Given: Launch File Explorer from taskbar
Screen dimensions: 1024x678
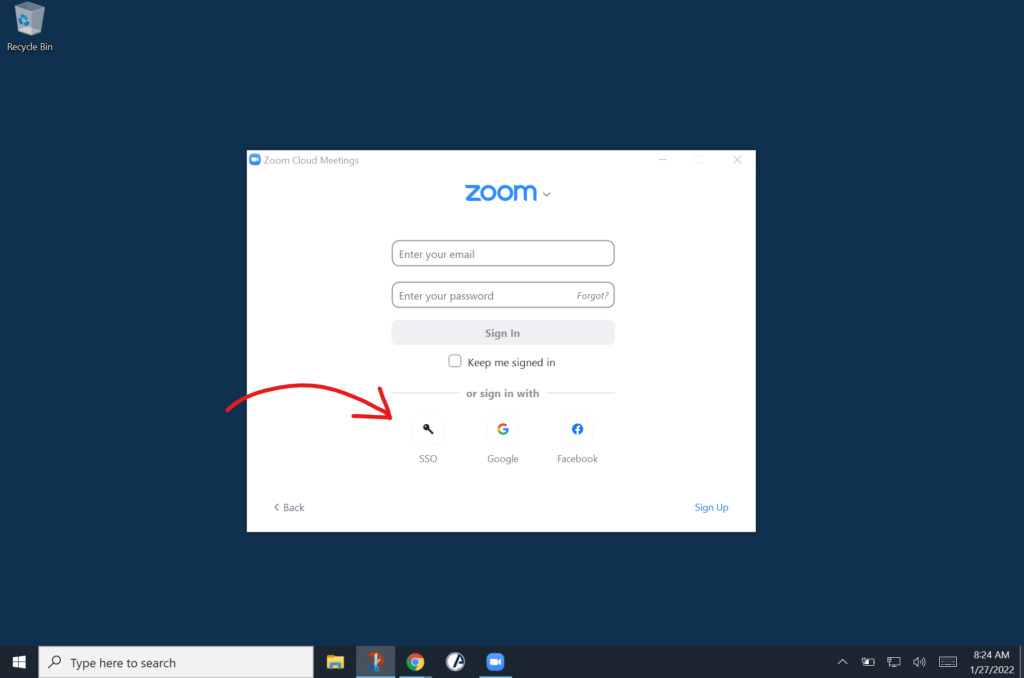Looking at the screenshot, I should click(x=335, y=662).
